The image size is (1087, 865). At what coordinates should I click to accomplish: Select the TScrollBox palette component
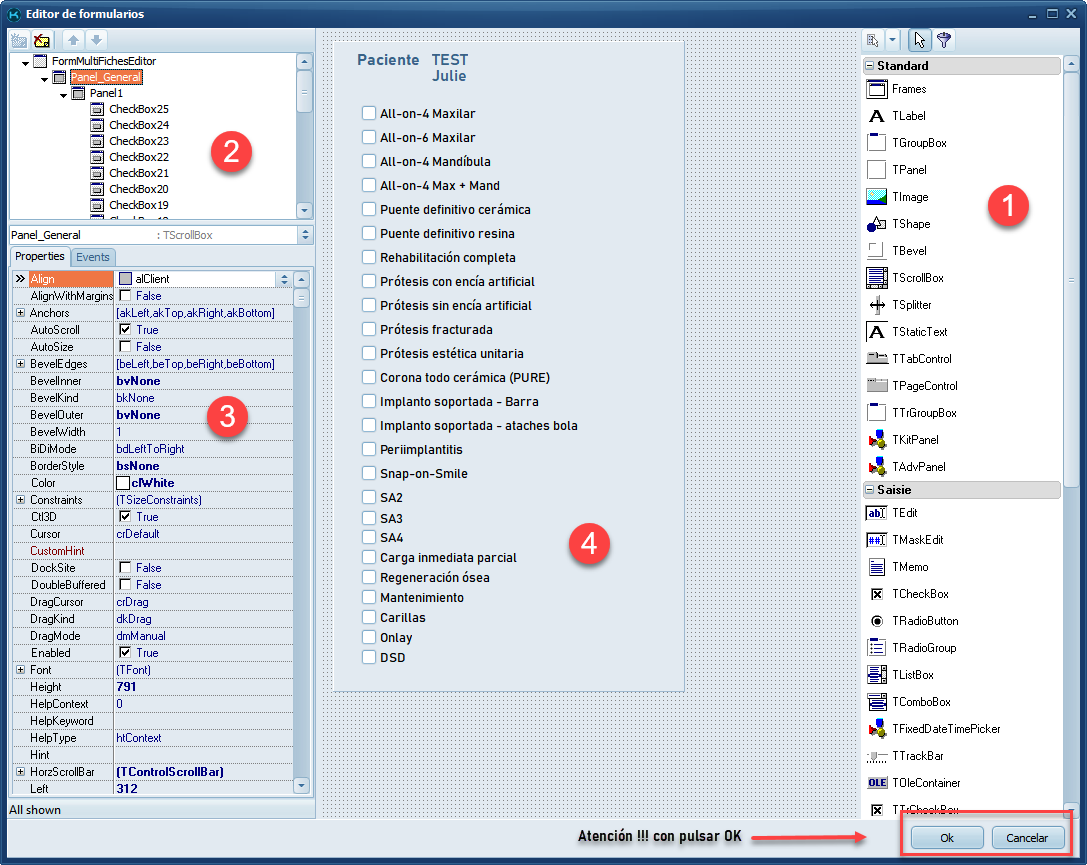point(876,278)
